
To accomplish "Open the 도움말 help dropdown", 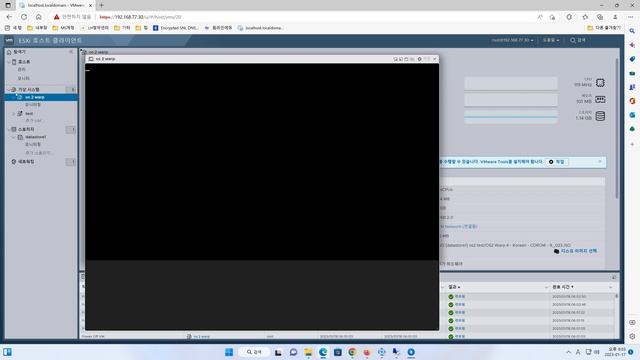I will (x=551, y=40).
